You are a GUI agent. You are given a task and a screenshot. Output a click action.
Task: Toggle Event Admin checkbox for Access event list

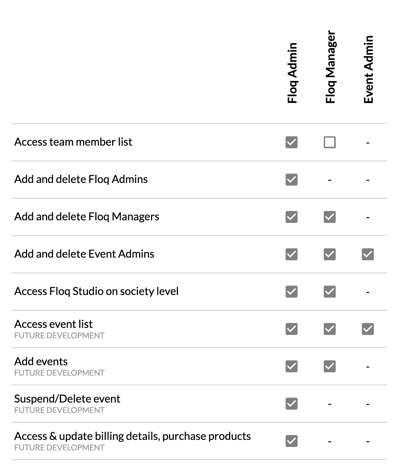368,329
